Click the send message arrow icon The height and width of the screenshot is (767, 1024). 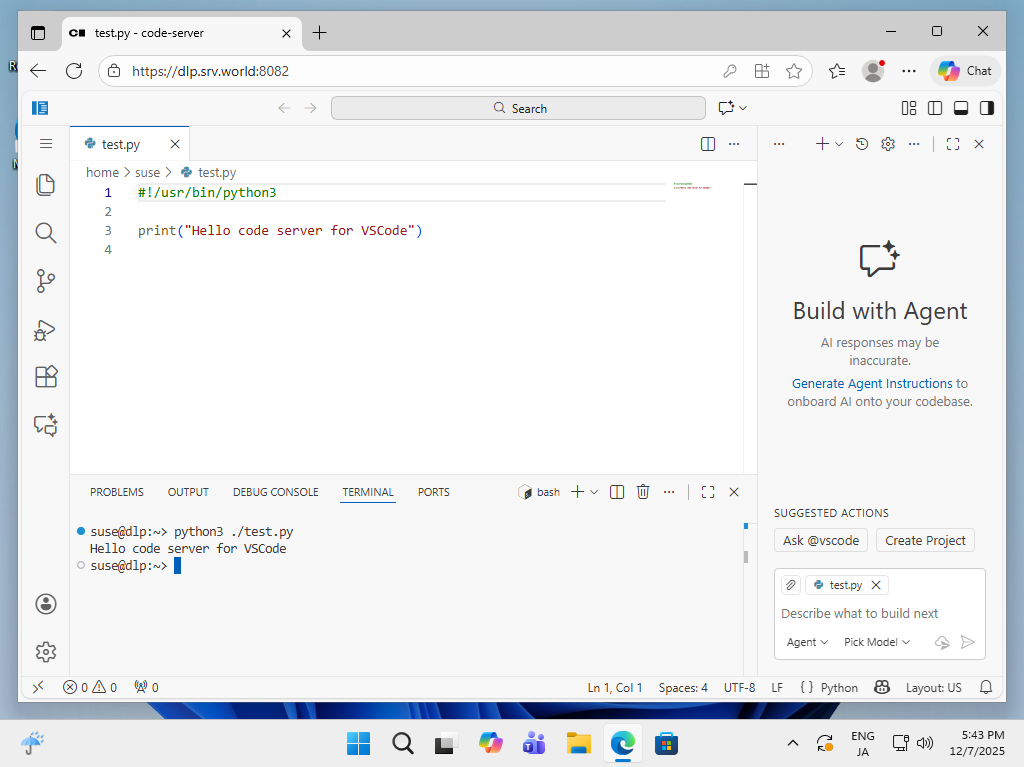(x=968, y=642)
